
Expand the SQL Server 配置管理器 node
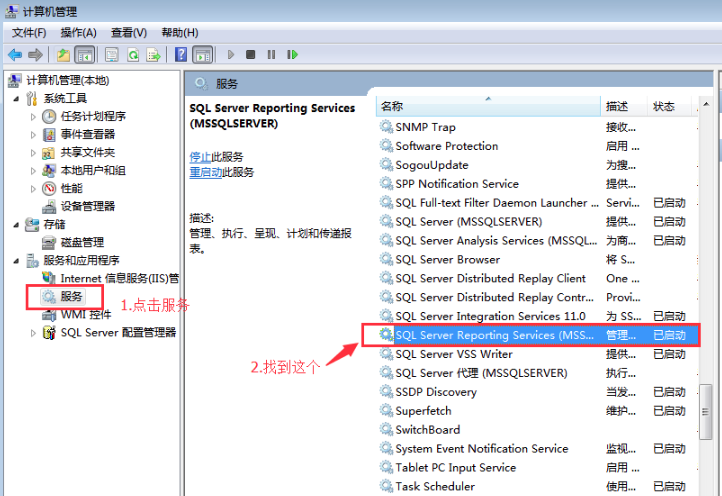(34, 333)
